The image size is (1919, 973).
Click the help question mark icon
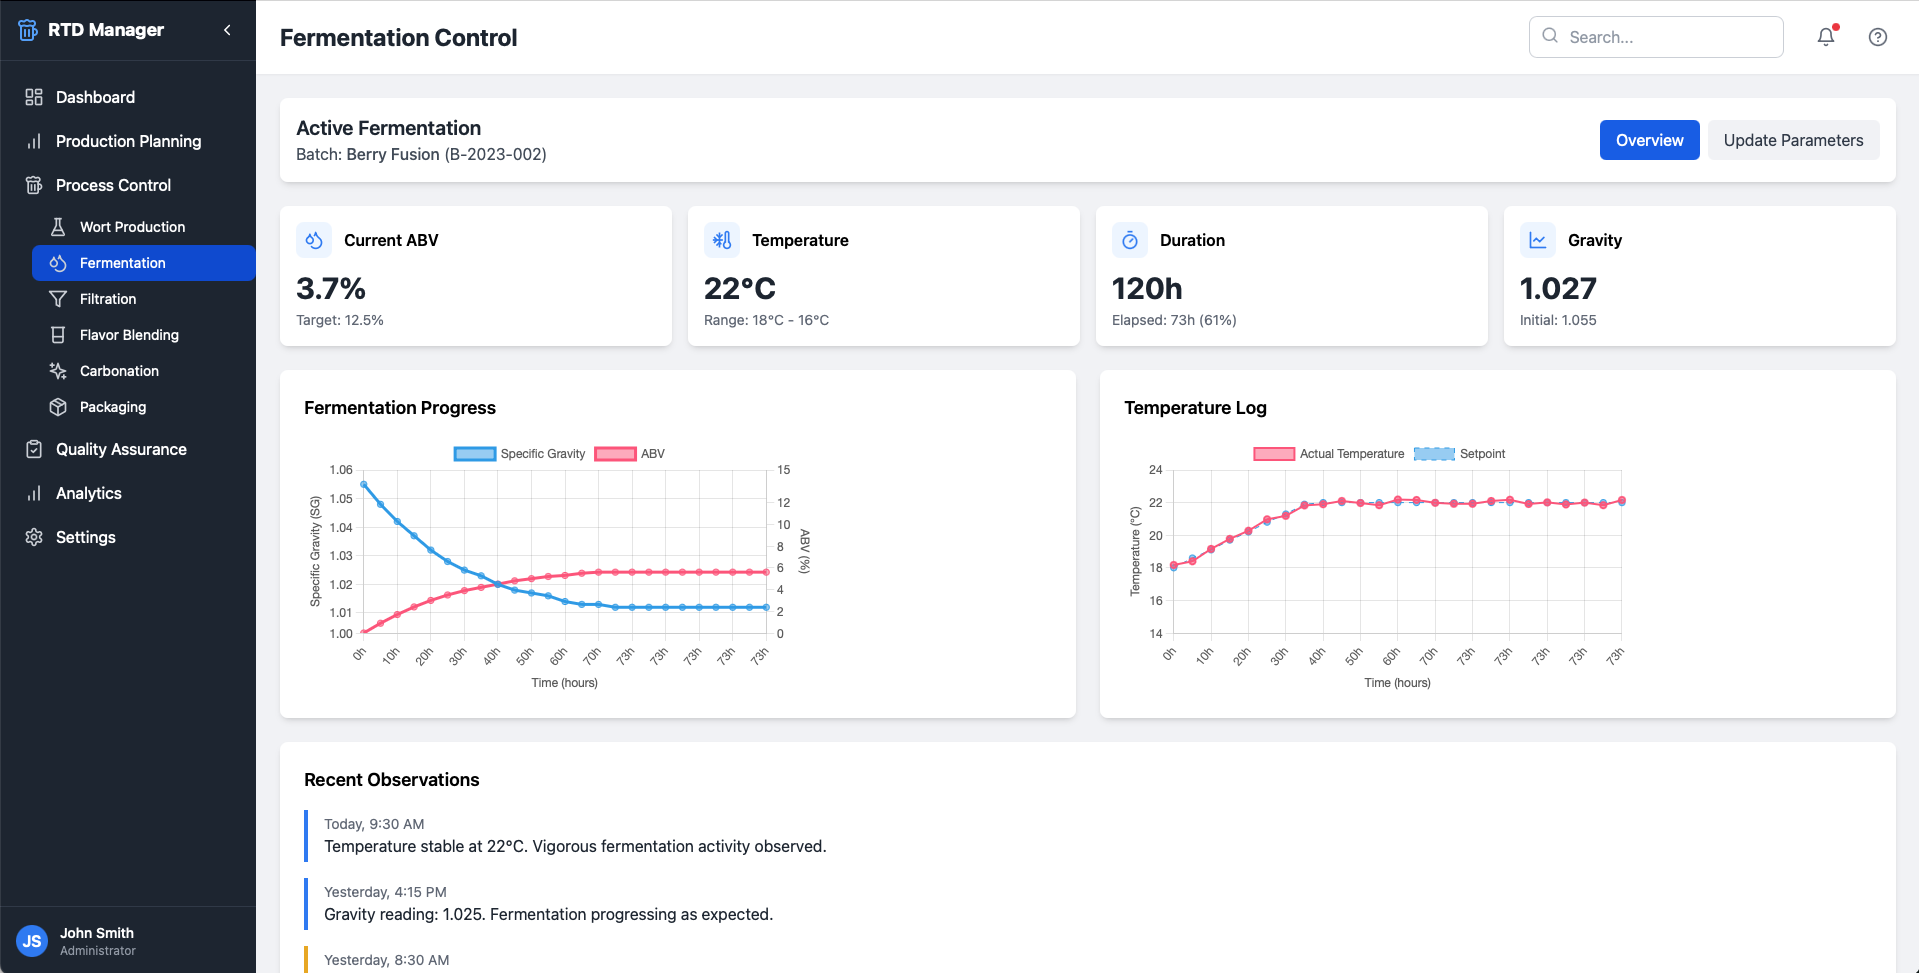(1878, 37)
